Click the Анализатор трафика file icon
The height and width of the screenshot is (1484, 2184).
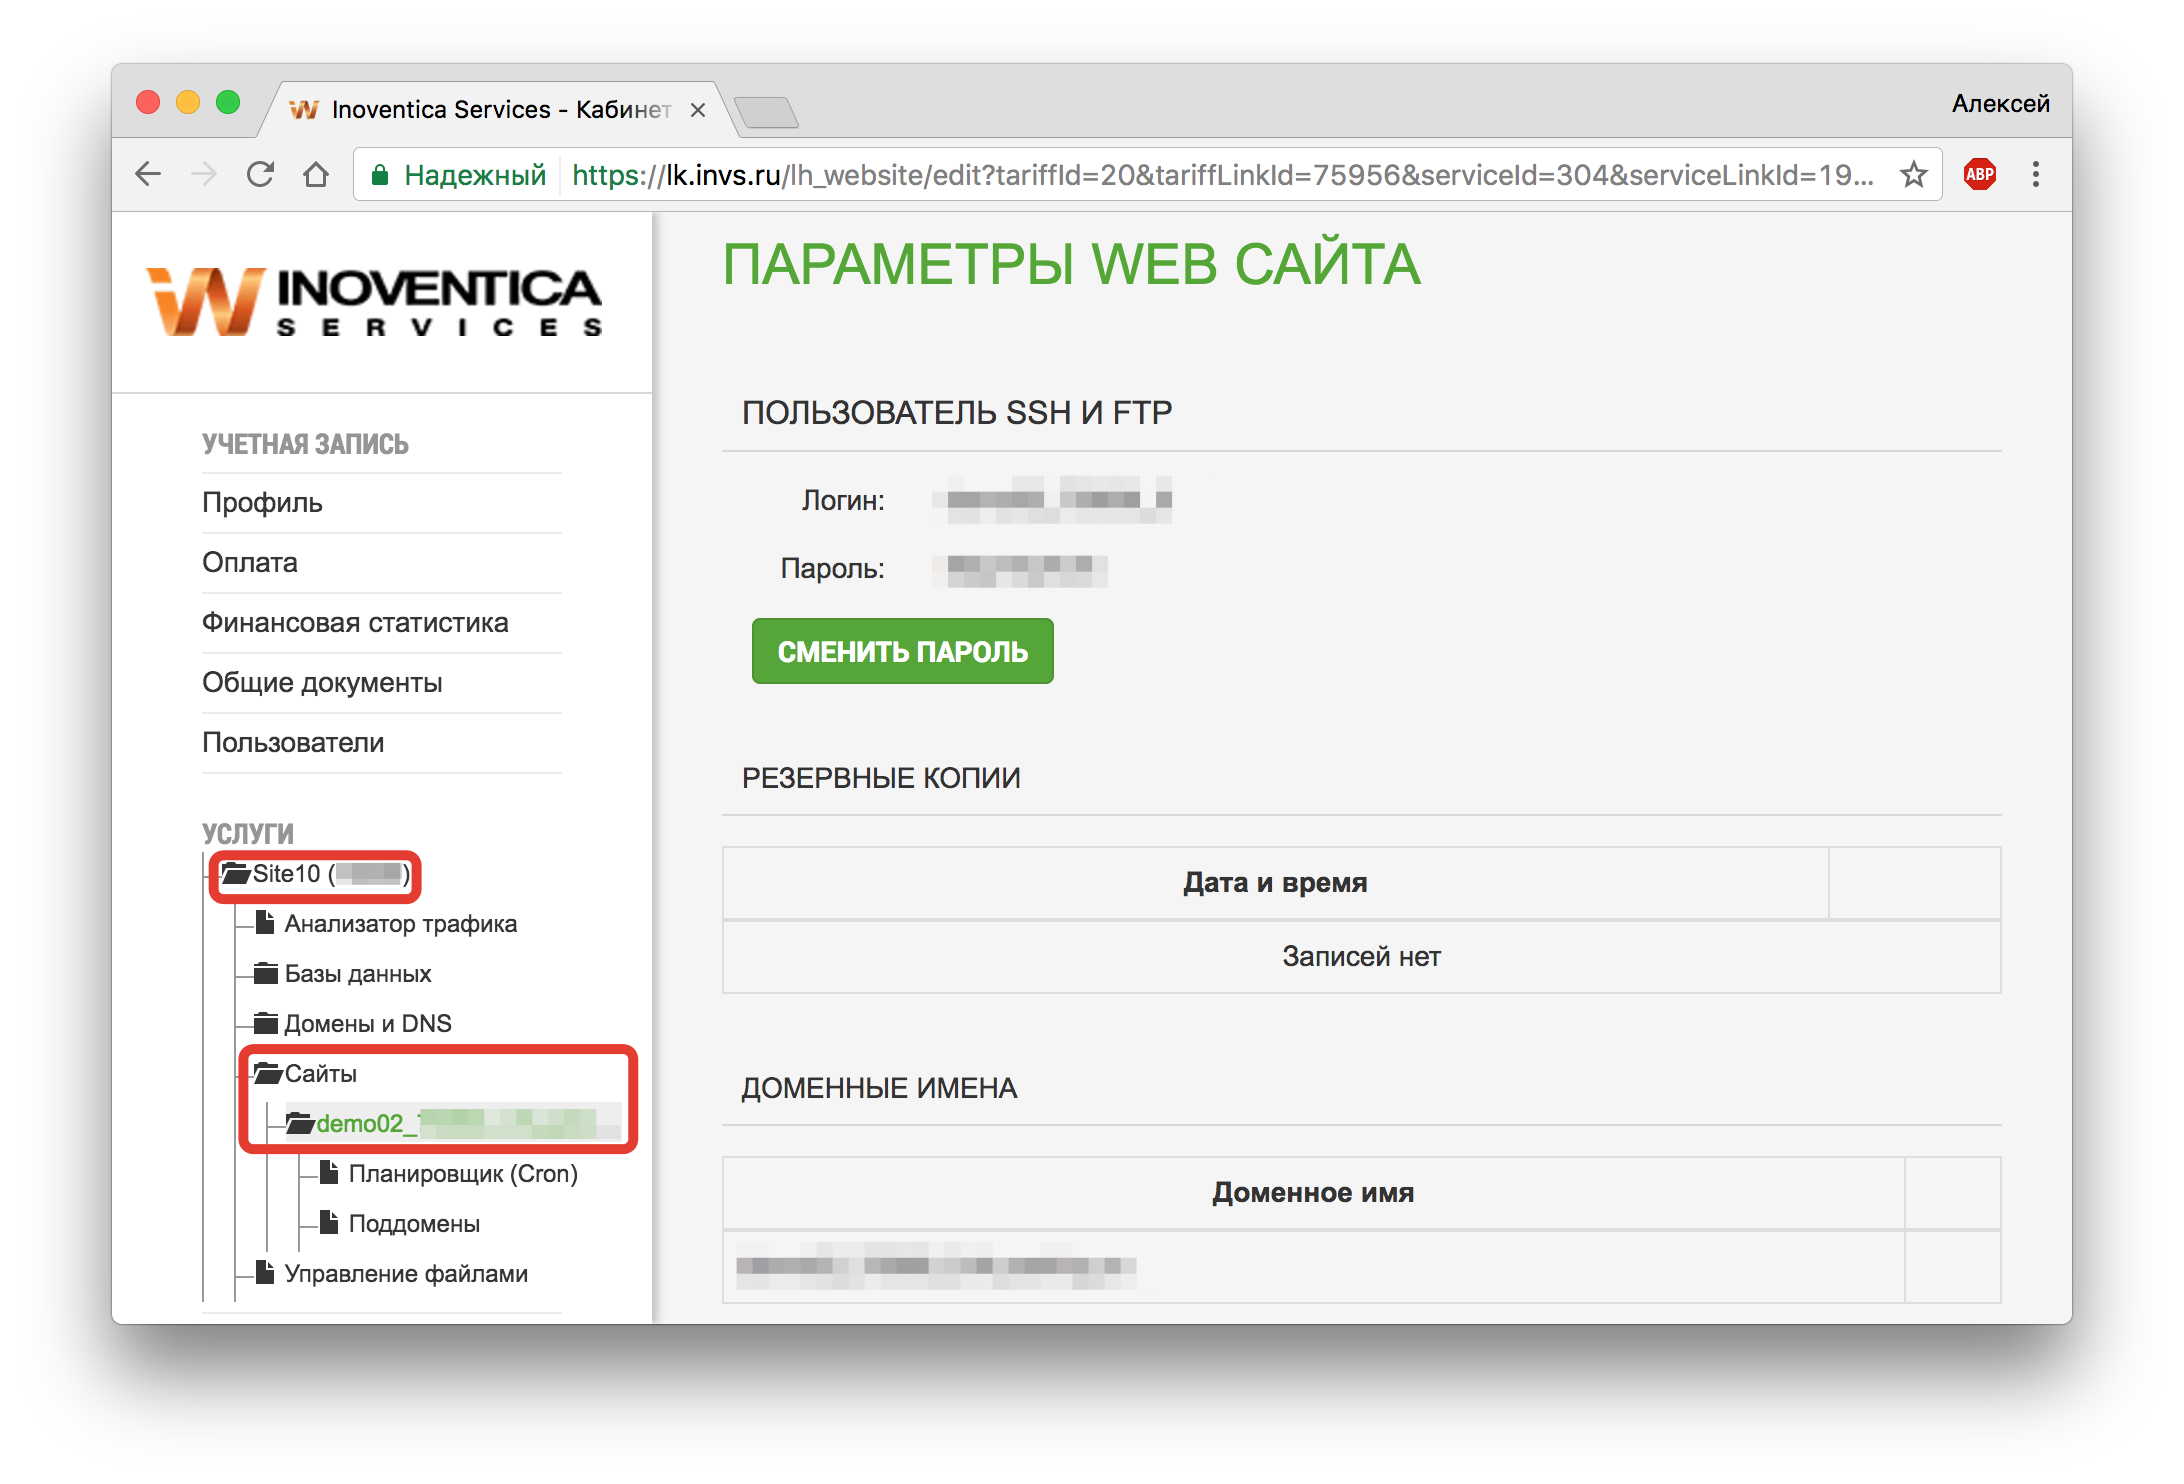coord(265,922)
